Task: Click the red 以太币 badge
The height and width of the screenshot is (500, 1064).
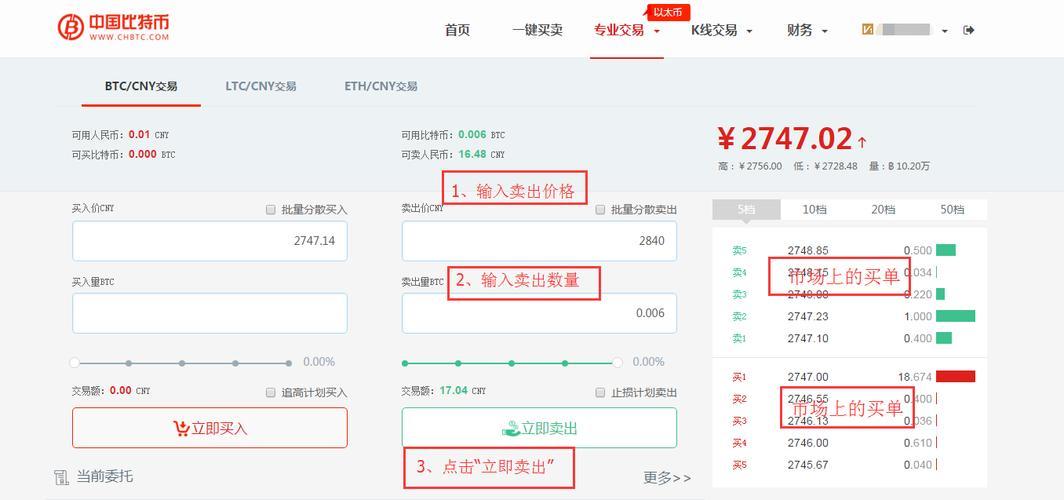Action: click(669, 12)
